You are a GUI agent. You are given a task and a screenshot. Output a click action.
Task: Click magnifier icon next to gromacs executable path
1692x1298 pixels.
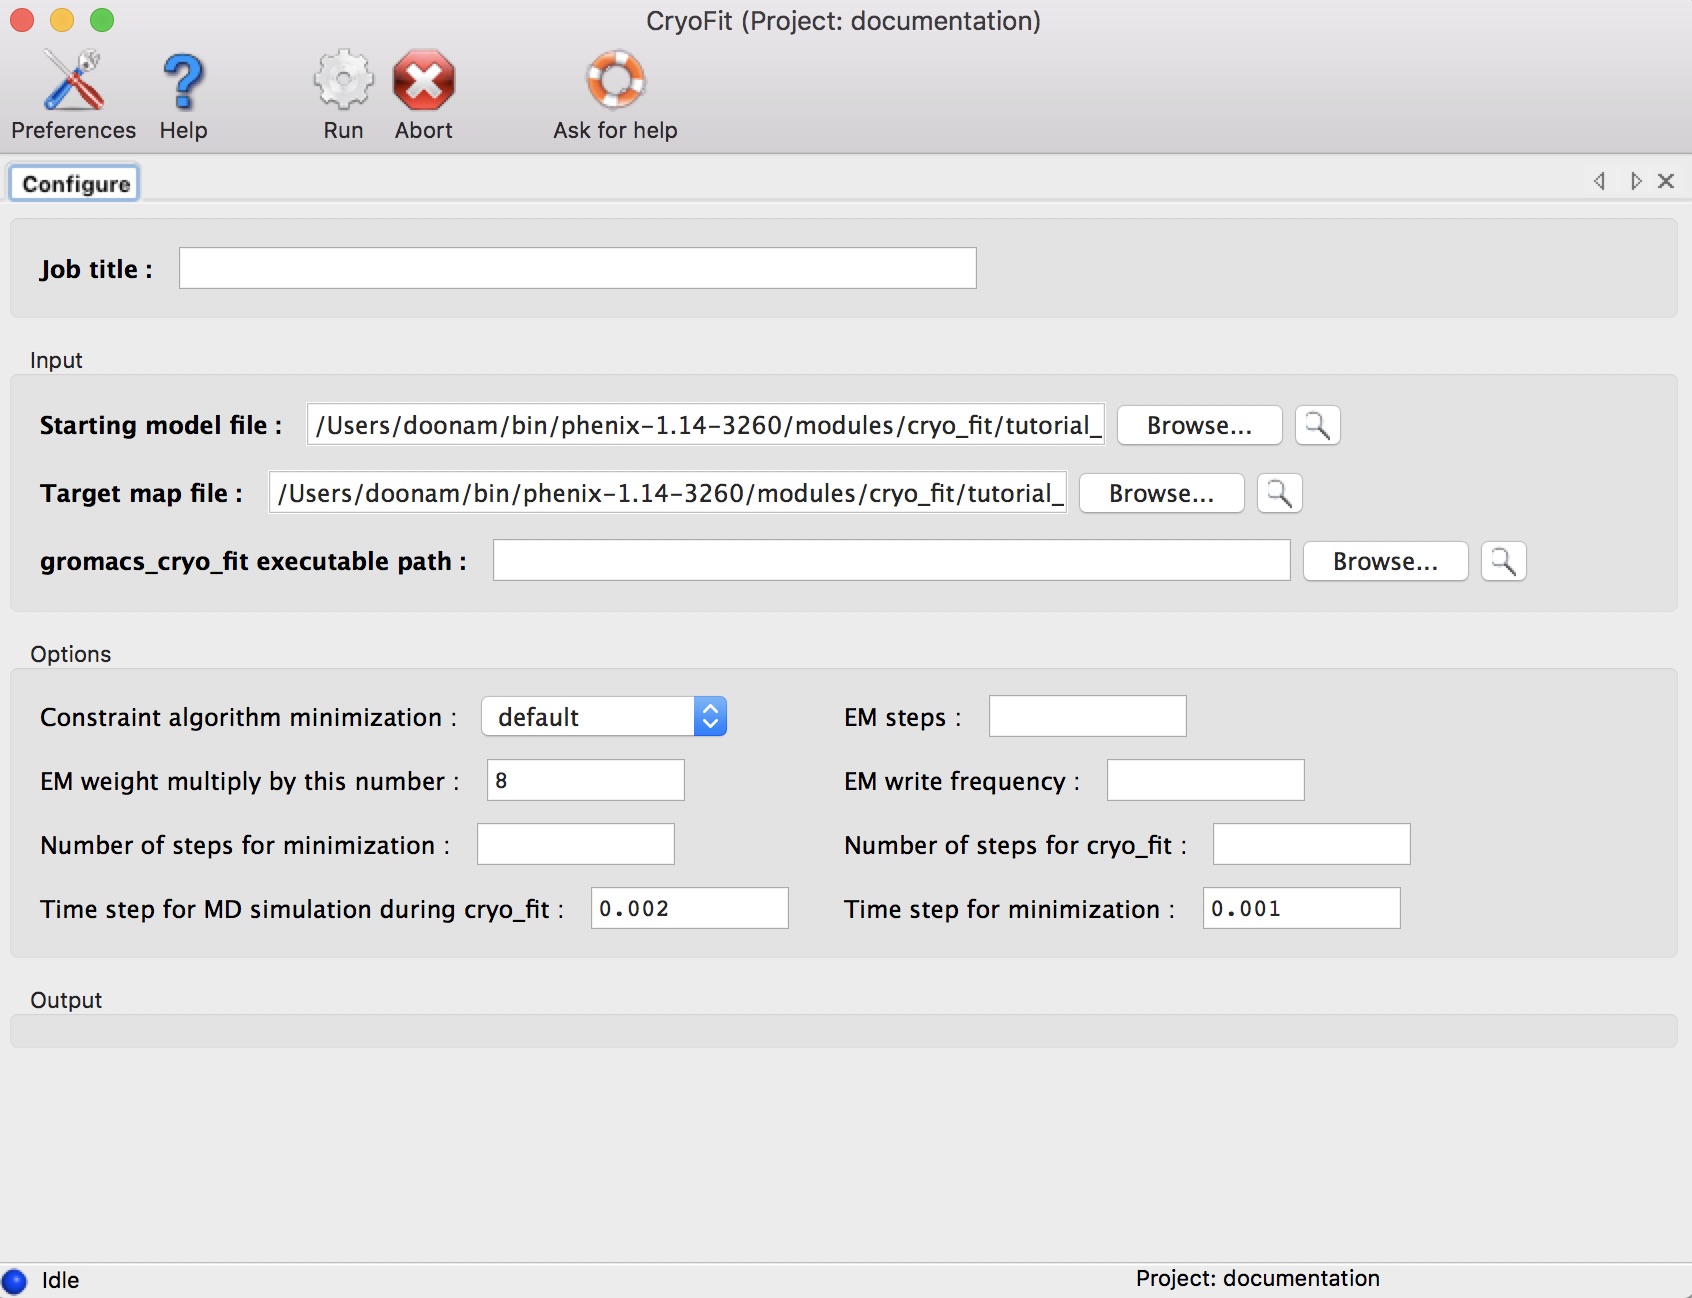click(x=1503, y=561)
